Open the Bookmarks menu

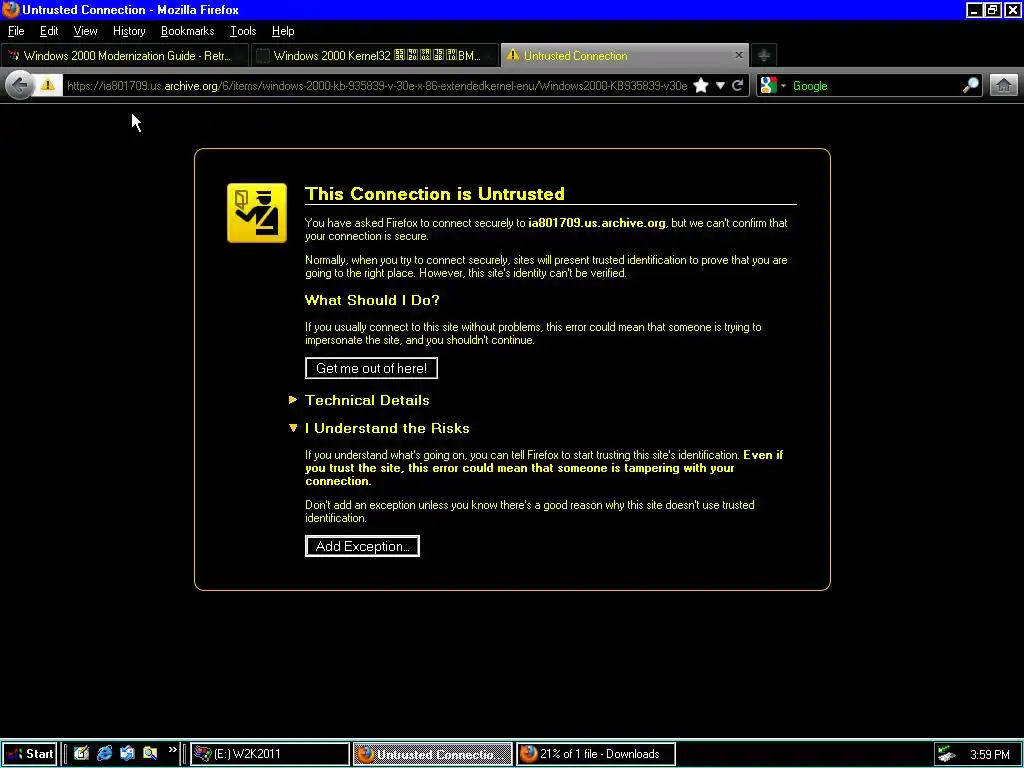click(187, 31)
